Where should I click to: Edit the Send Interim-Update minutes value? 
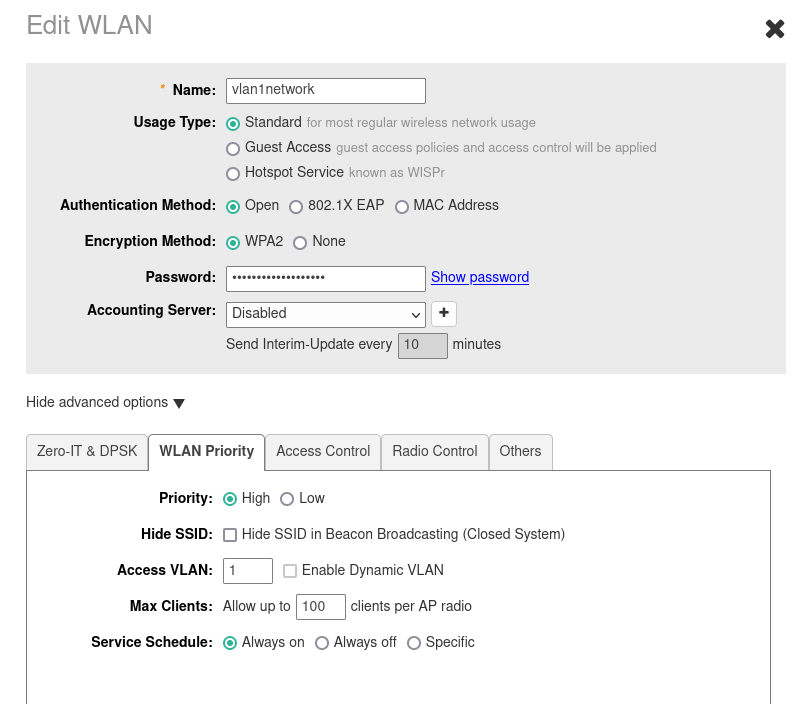[x=422, y=345]
